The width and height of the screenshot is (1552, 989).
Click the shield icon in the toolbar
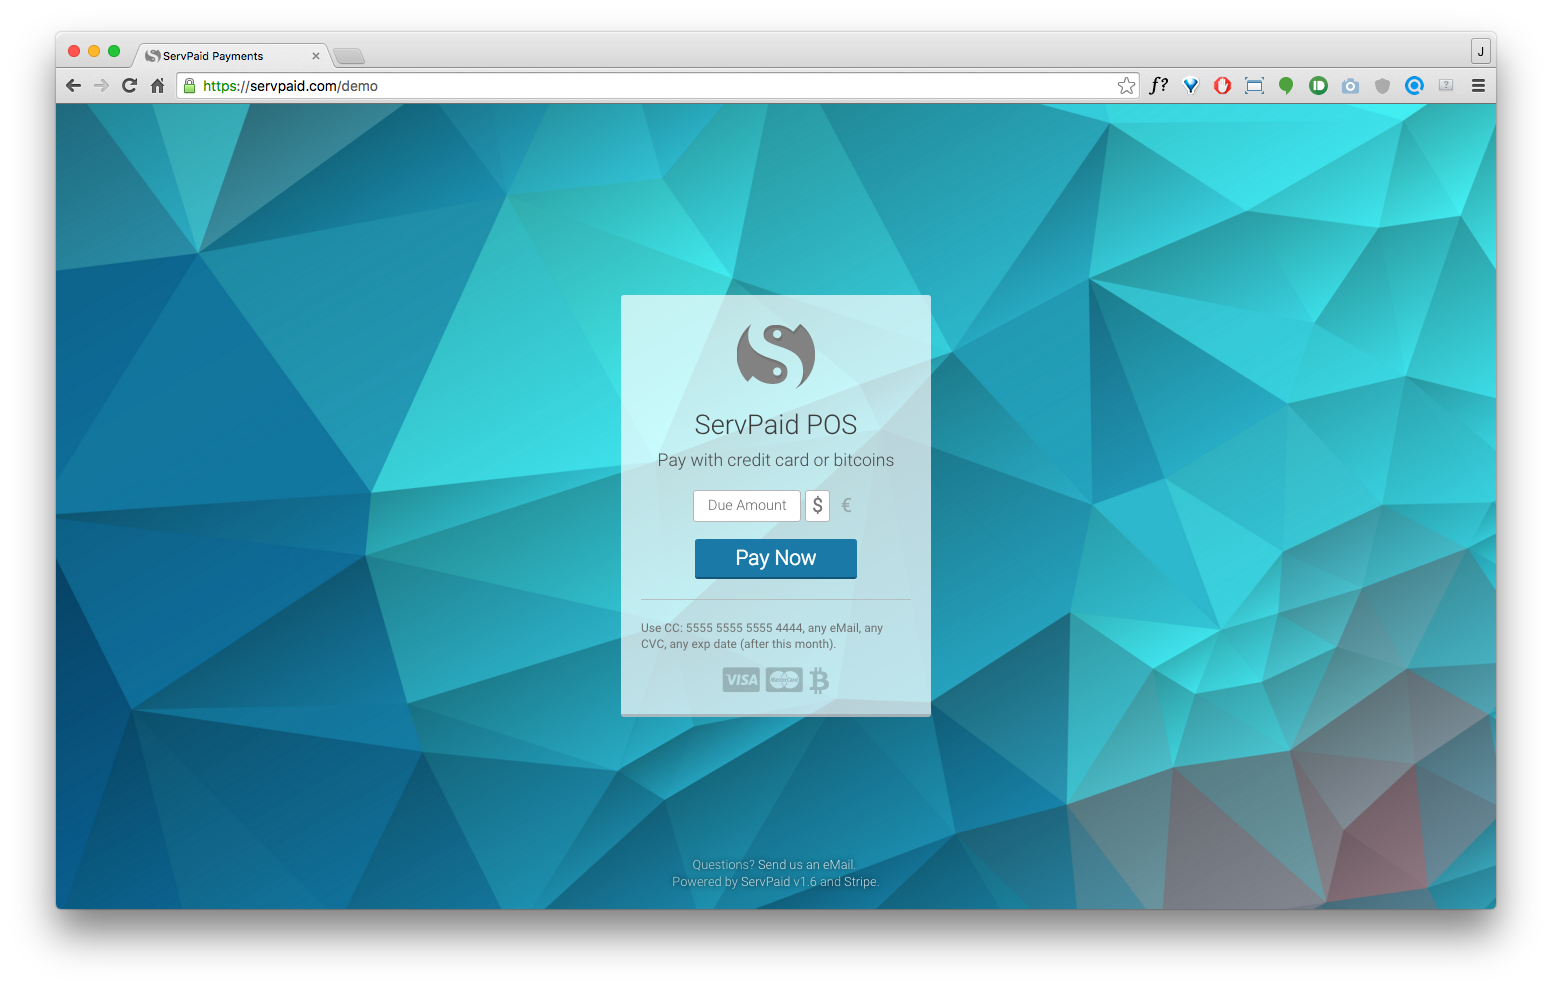click(x=1382, y=86)
